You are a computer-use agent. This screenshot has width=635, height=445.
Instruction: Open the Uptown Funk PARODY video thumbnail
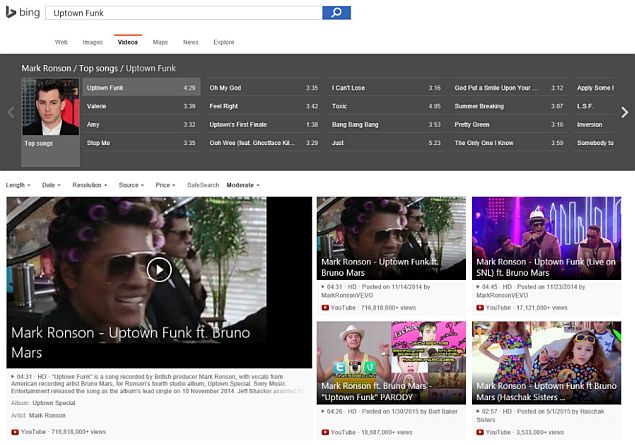coord(391,360)
